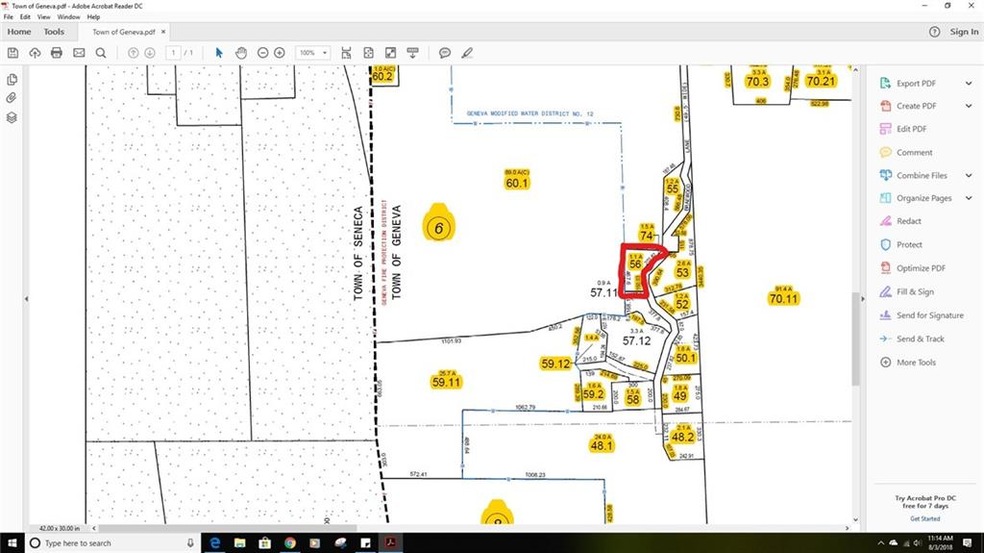Click Sign In button
Screen dimensions: 984x553
coord(963,31)
